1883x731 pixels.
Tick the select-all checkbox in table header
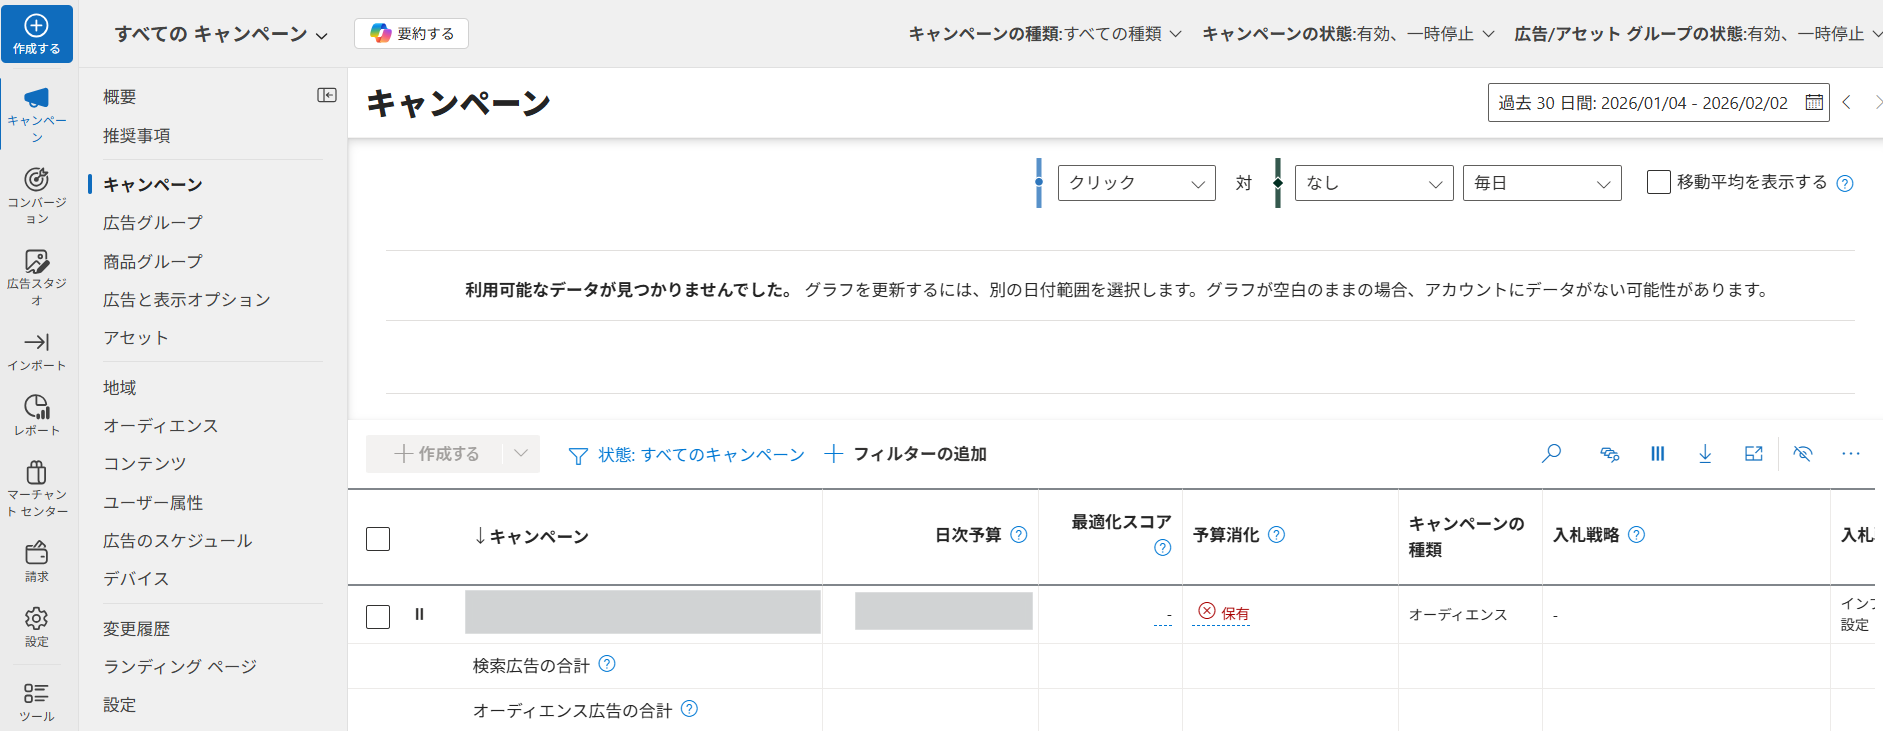coord(378,539)
